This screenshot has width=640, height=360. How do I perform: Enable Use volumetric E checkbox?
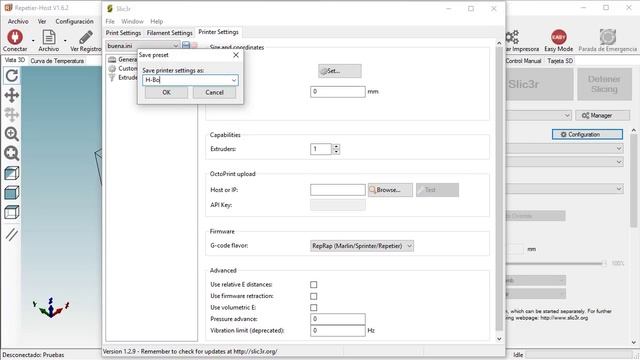point(313,307)
